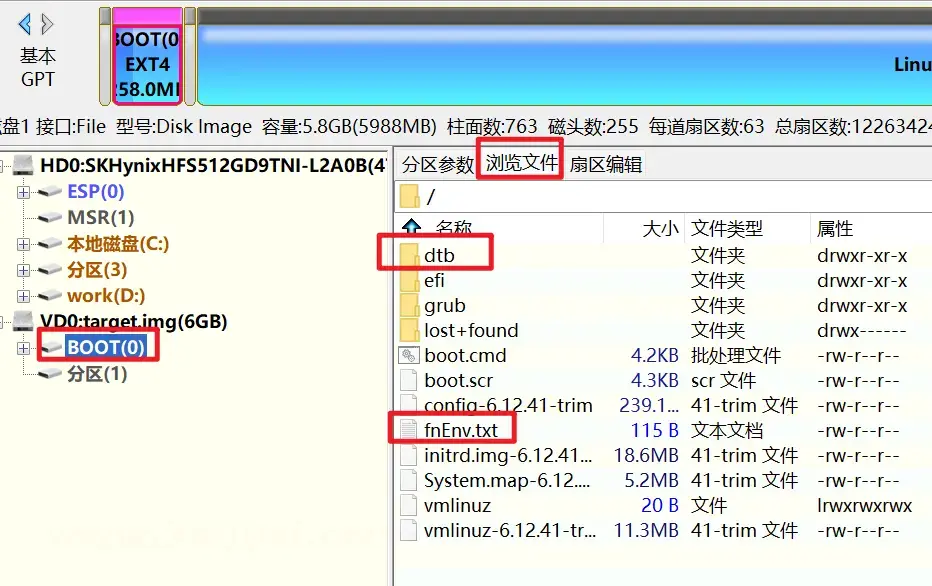932x586 pixels.
Task: Expand the local disk (C:) tree node
Action: 23,244
